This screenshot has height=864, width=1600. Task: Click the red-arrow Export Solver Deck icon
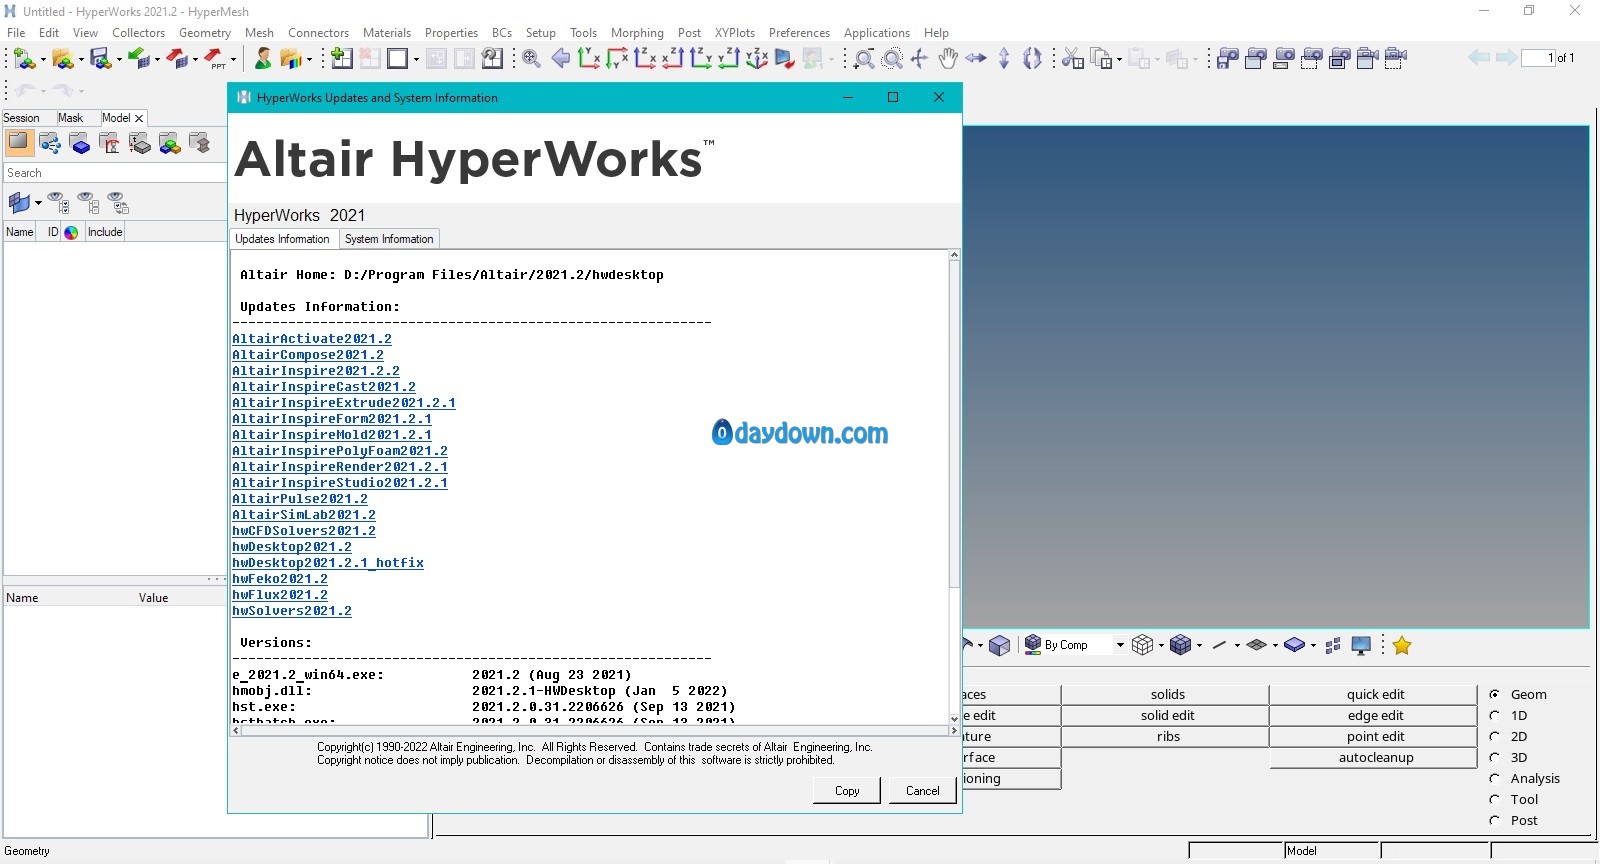pyautogui.click(x=177, y=59)
